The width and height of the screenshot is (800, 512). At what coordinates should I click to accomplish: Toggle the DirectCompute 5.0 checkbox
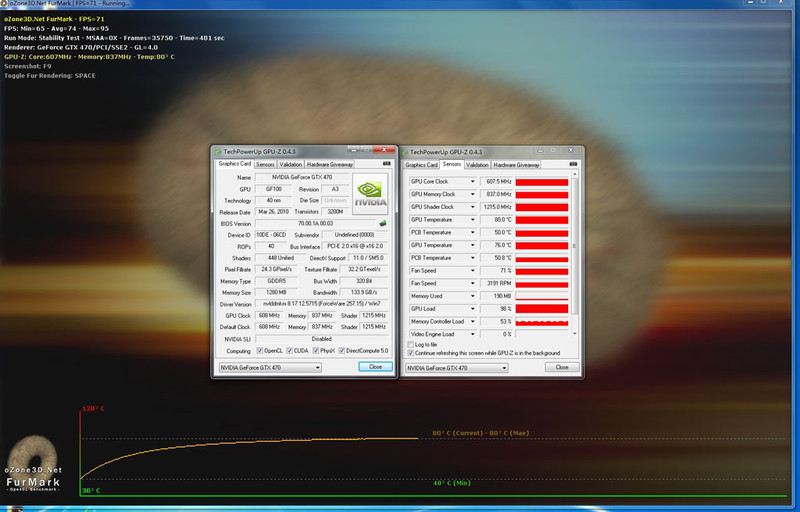[342, 351]
